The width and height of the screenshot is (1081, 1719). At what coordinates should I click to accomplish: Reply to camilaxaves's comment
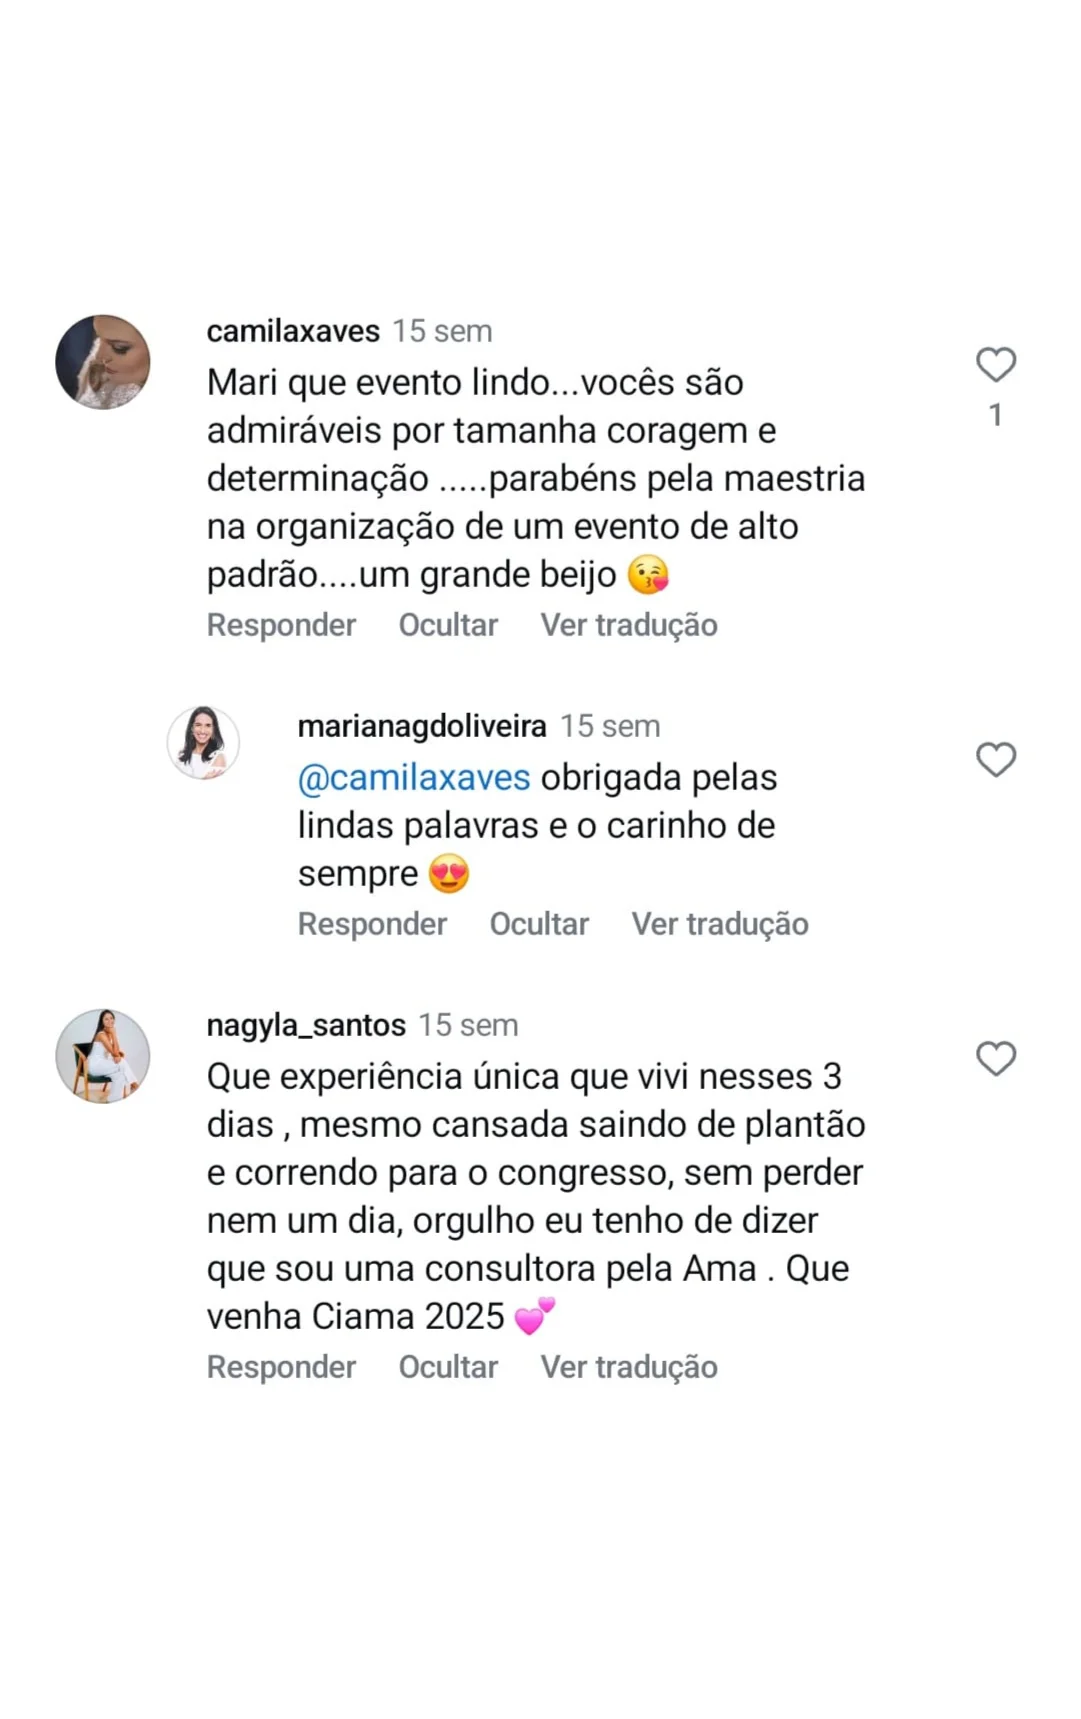[281, 625]
